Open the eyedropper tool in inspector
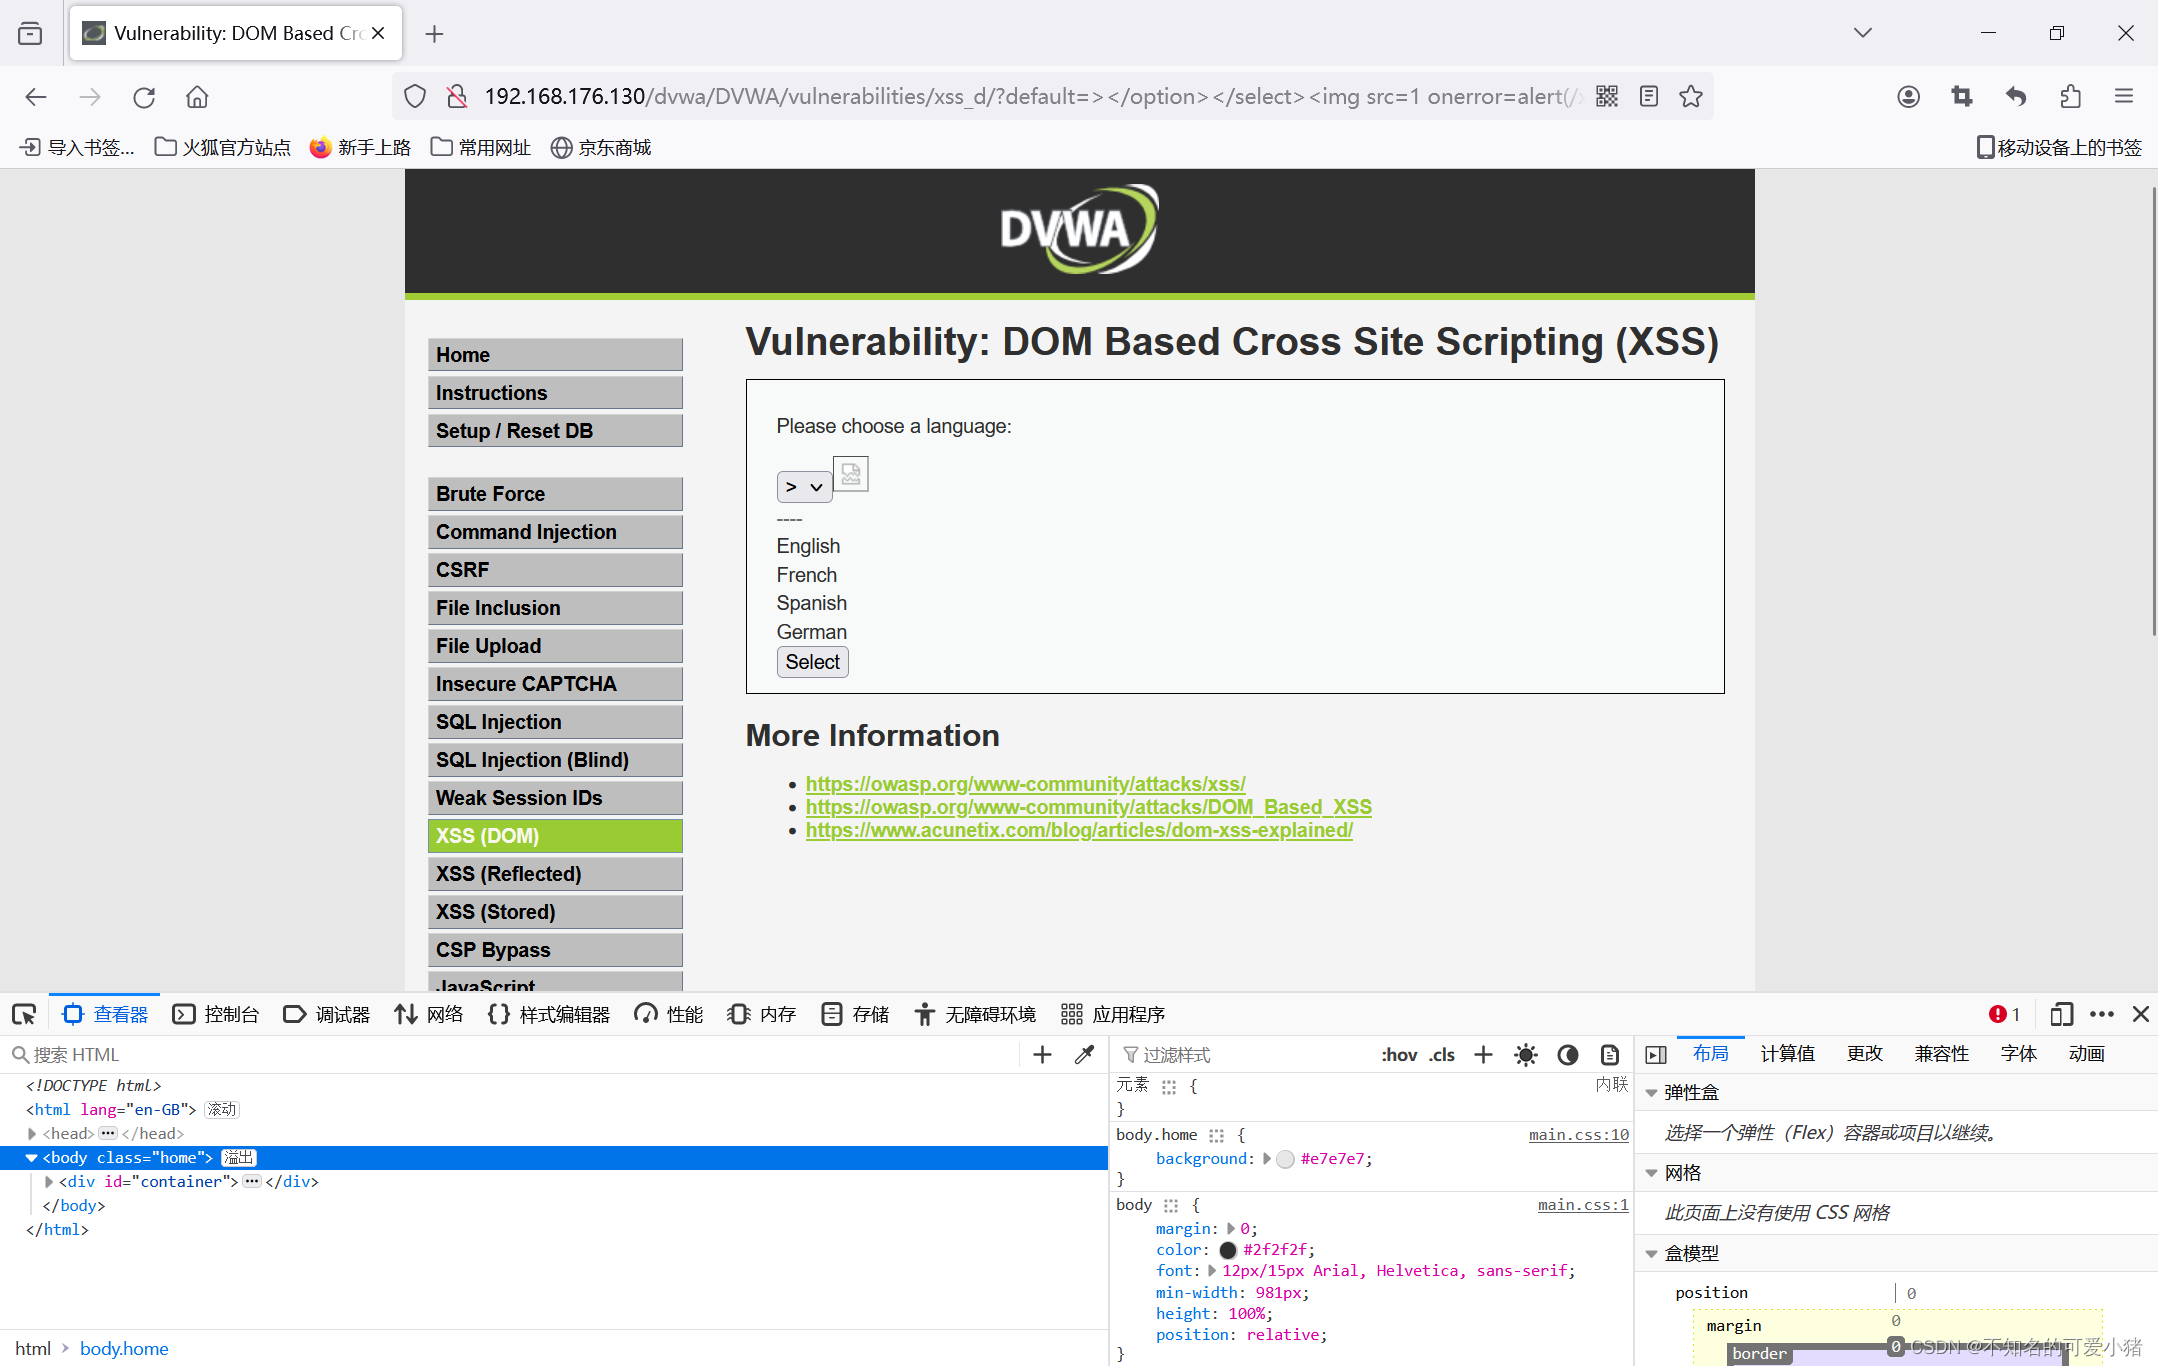2158x1366 pixels. pos(1084,1054)
